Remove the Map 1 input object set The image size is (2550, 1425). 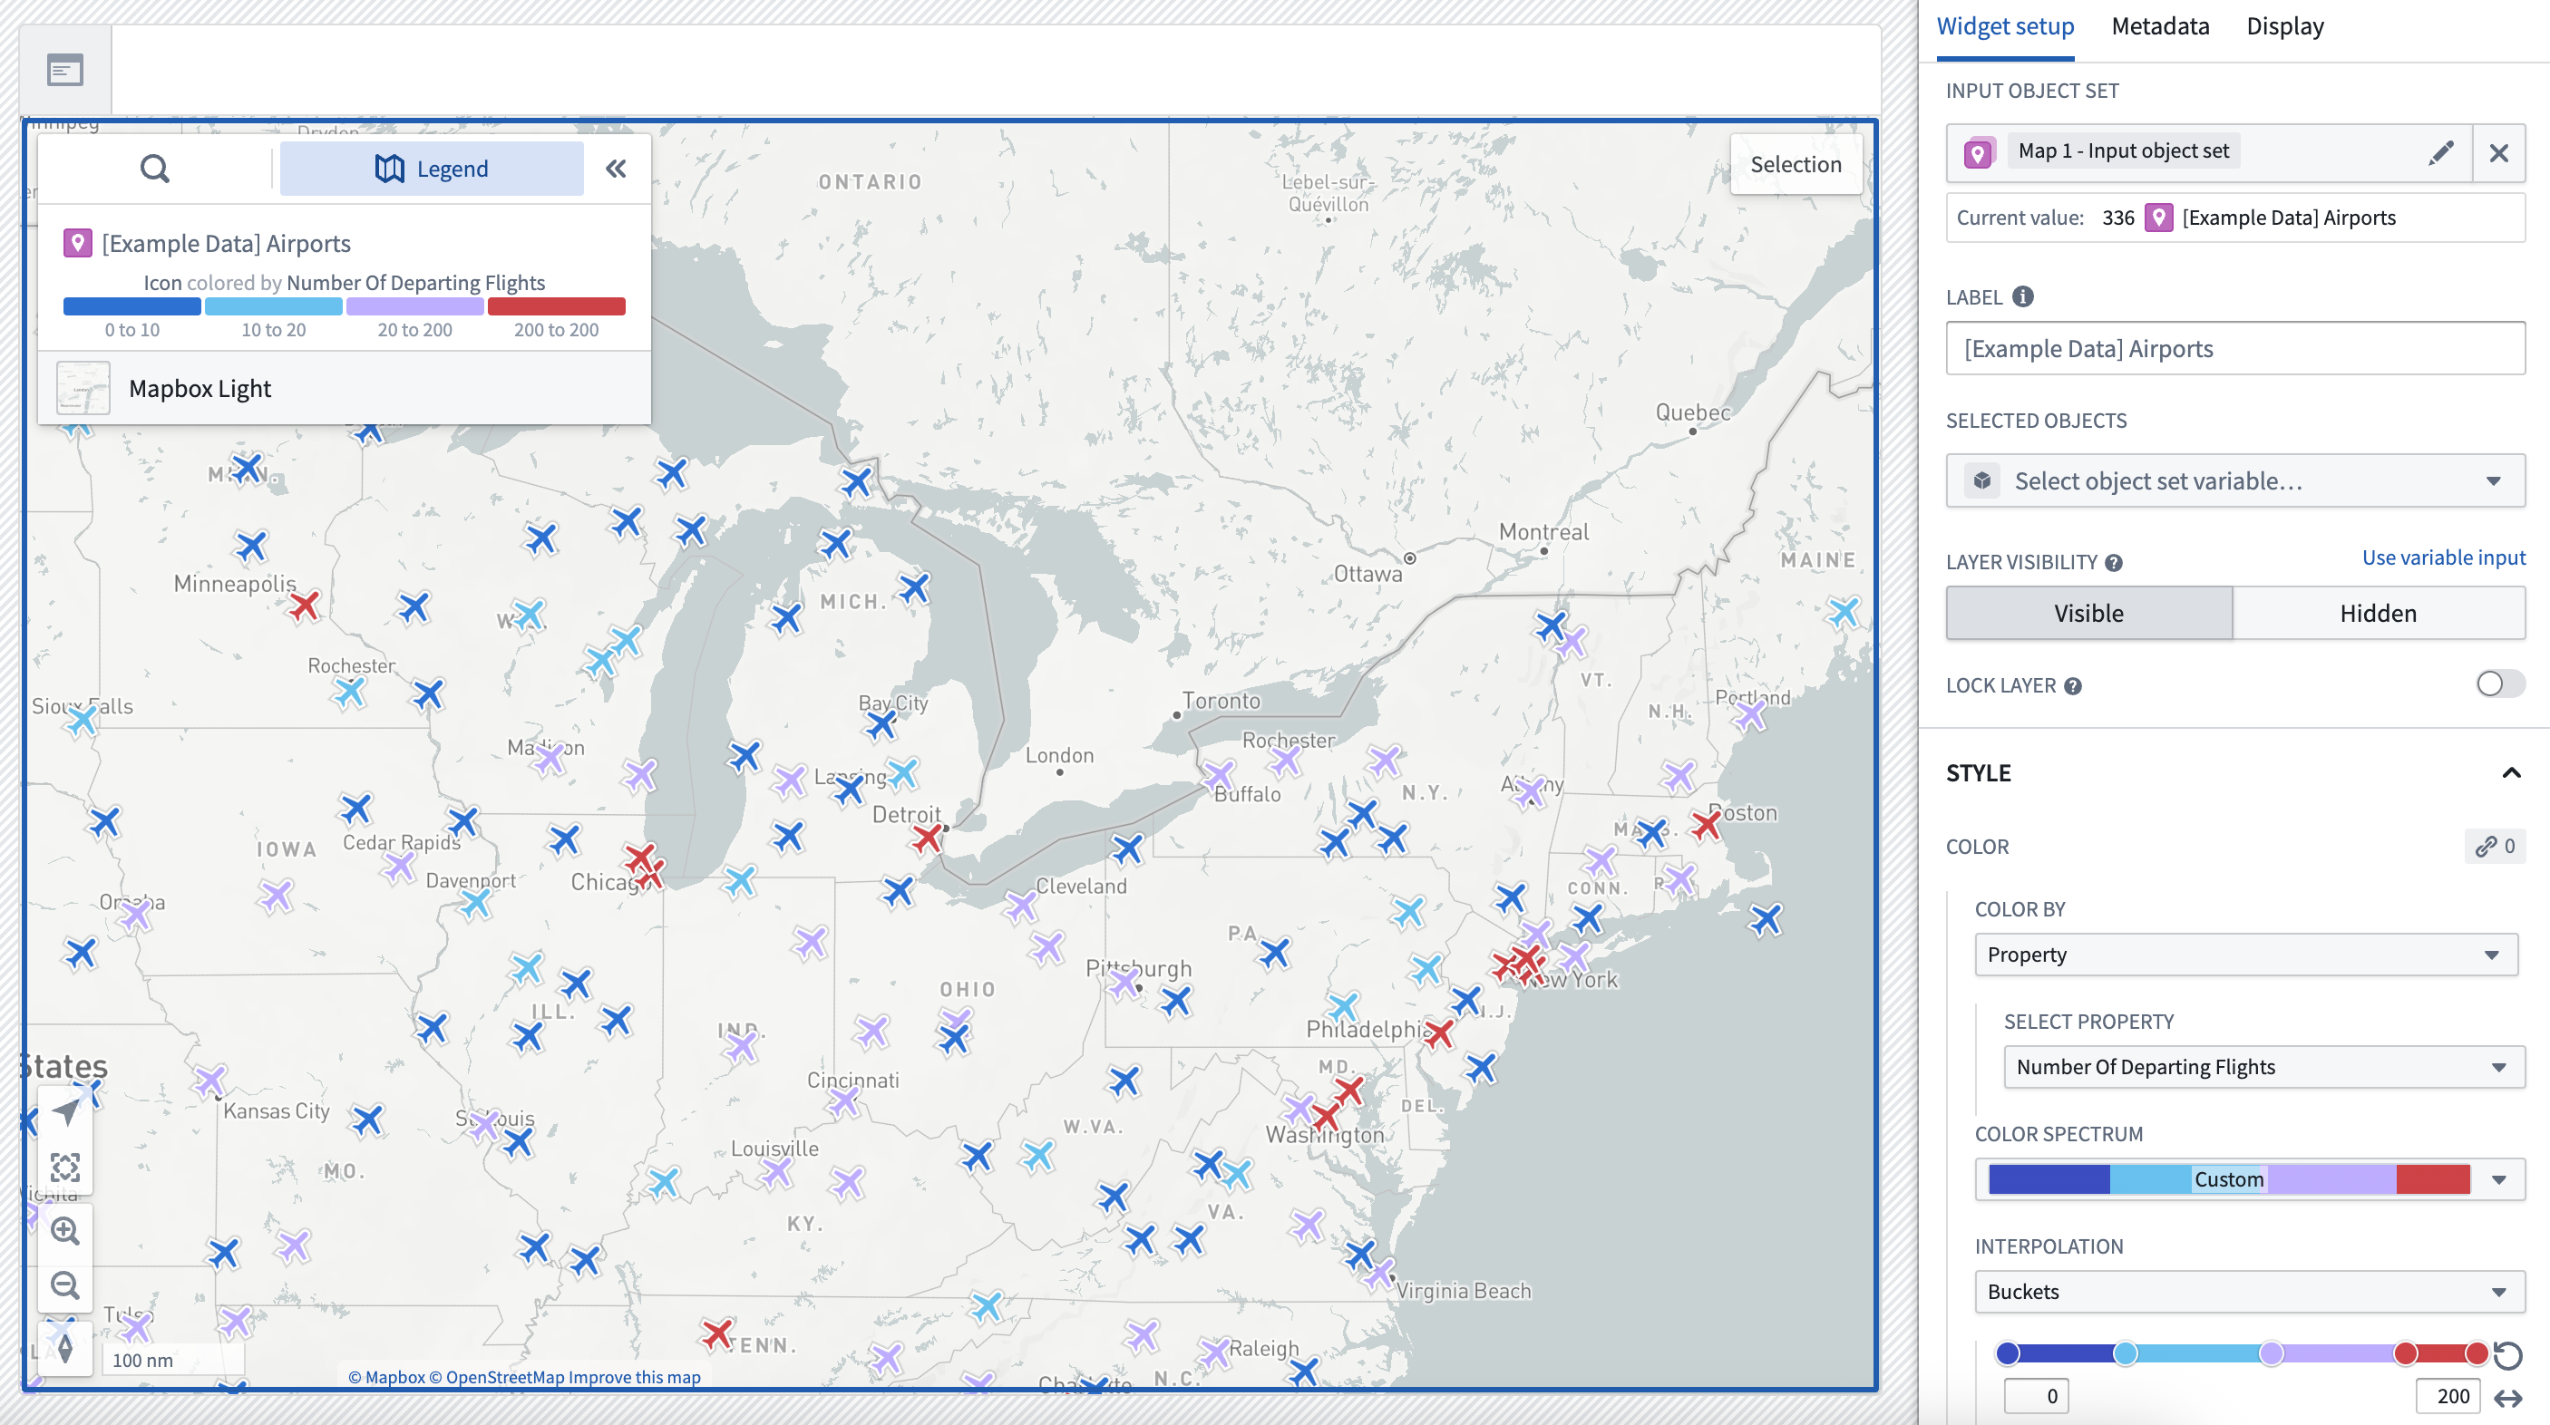tap(2499, 152)
